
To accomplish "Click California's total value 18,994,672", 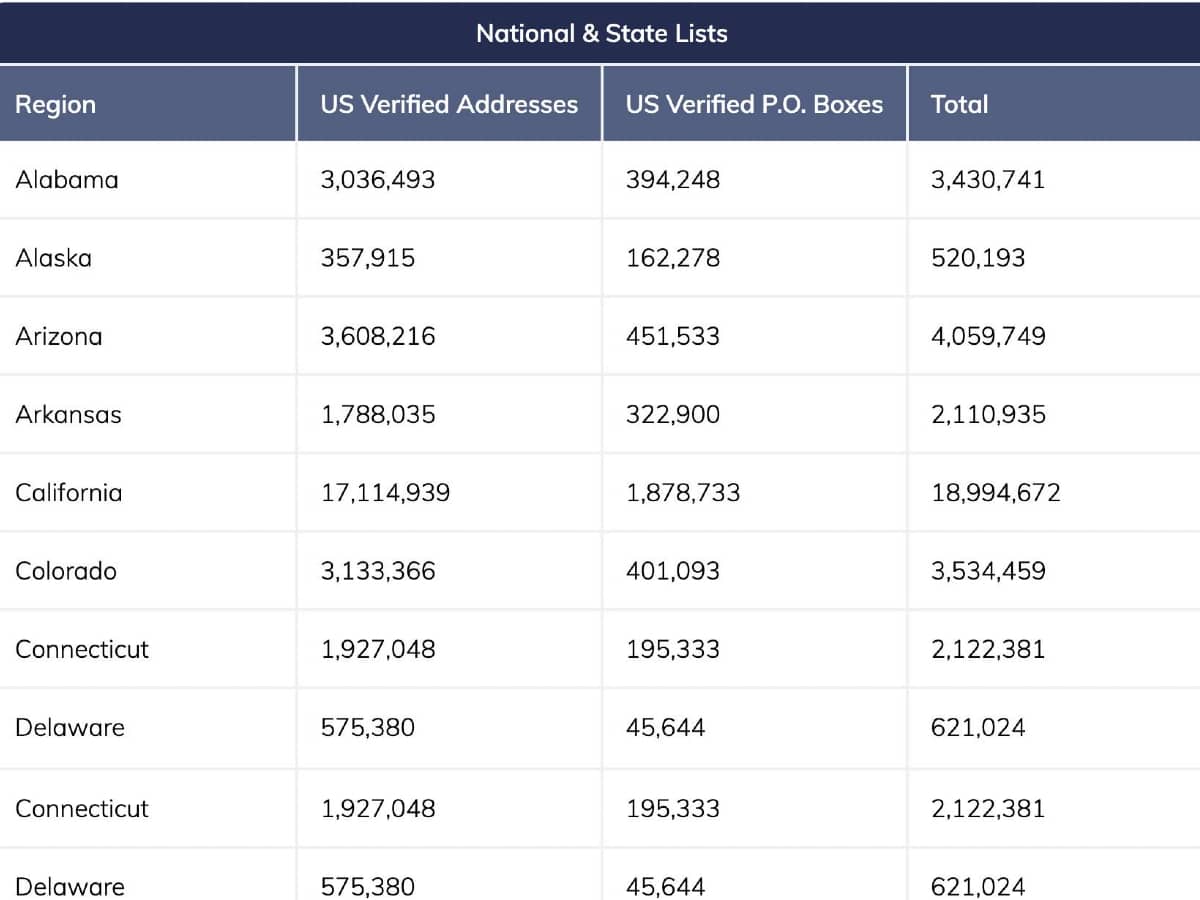I will [995, 492].
